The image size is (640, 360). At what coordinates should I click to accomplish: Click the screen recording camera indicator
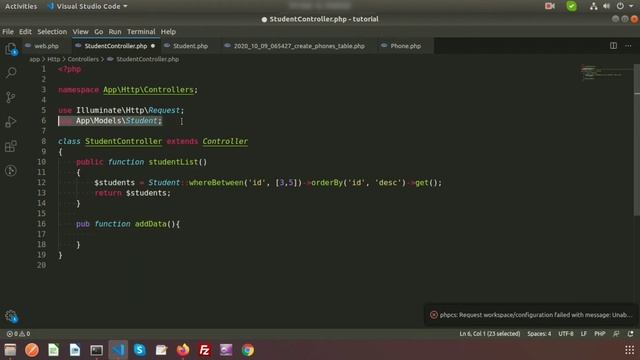tap(550, 6)
